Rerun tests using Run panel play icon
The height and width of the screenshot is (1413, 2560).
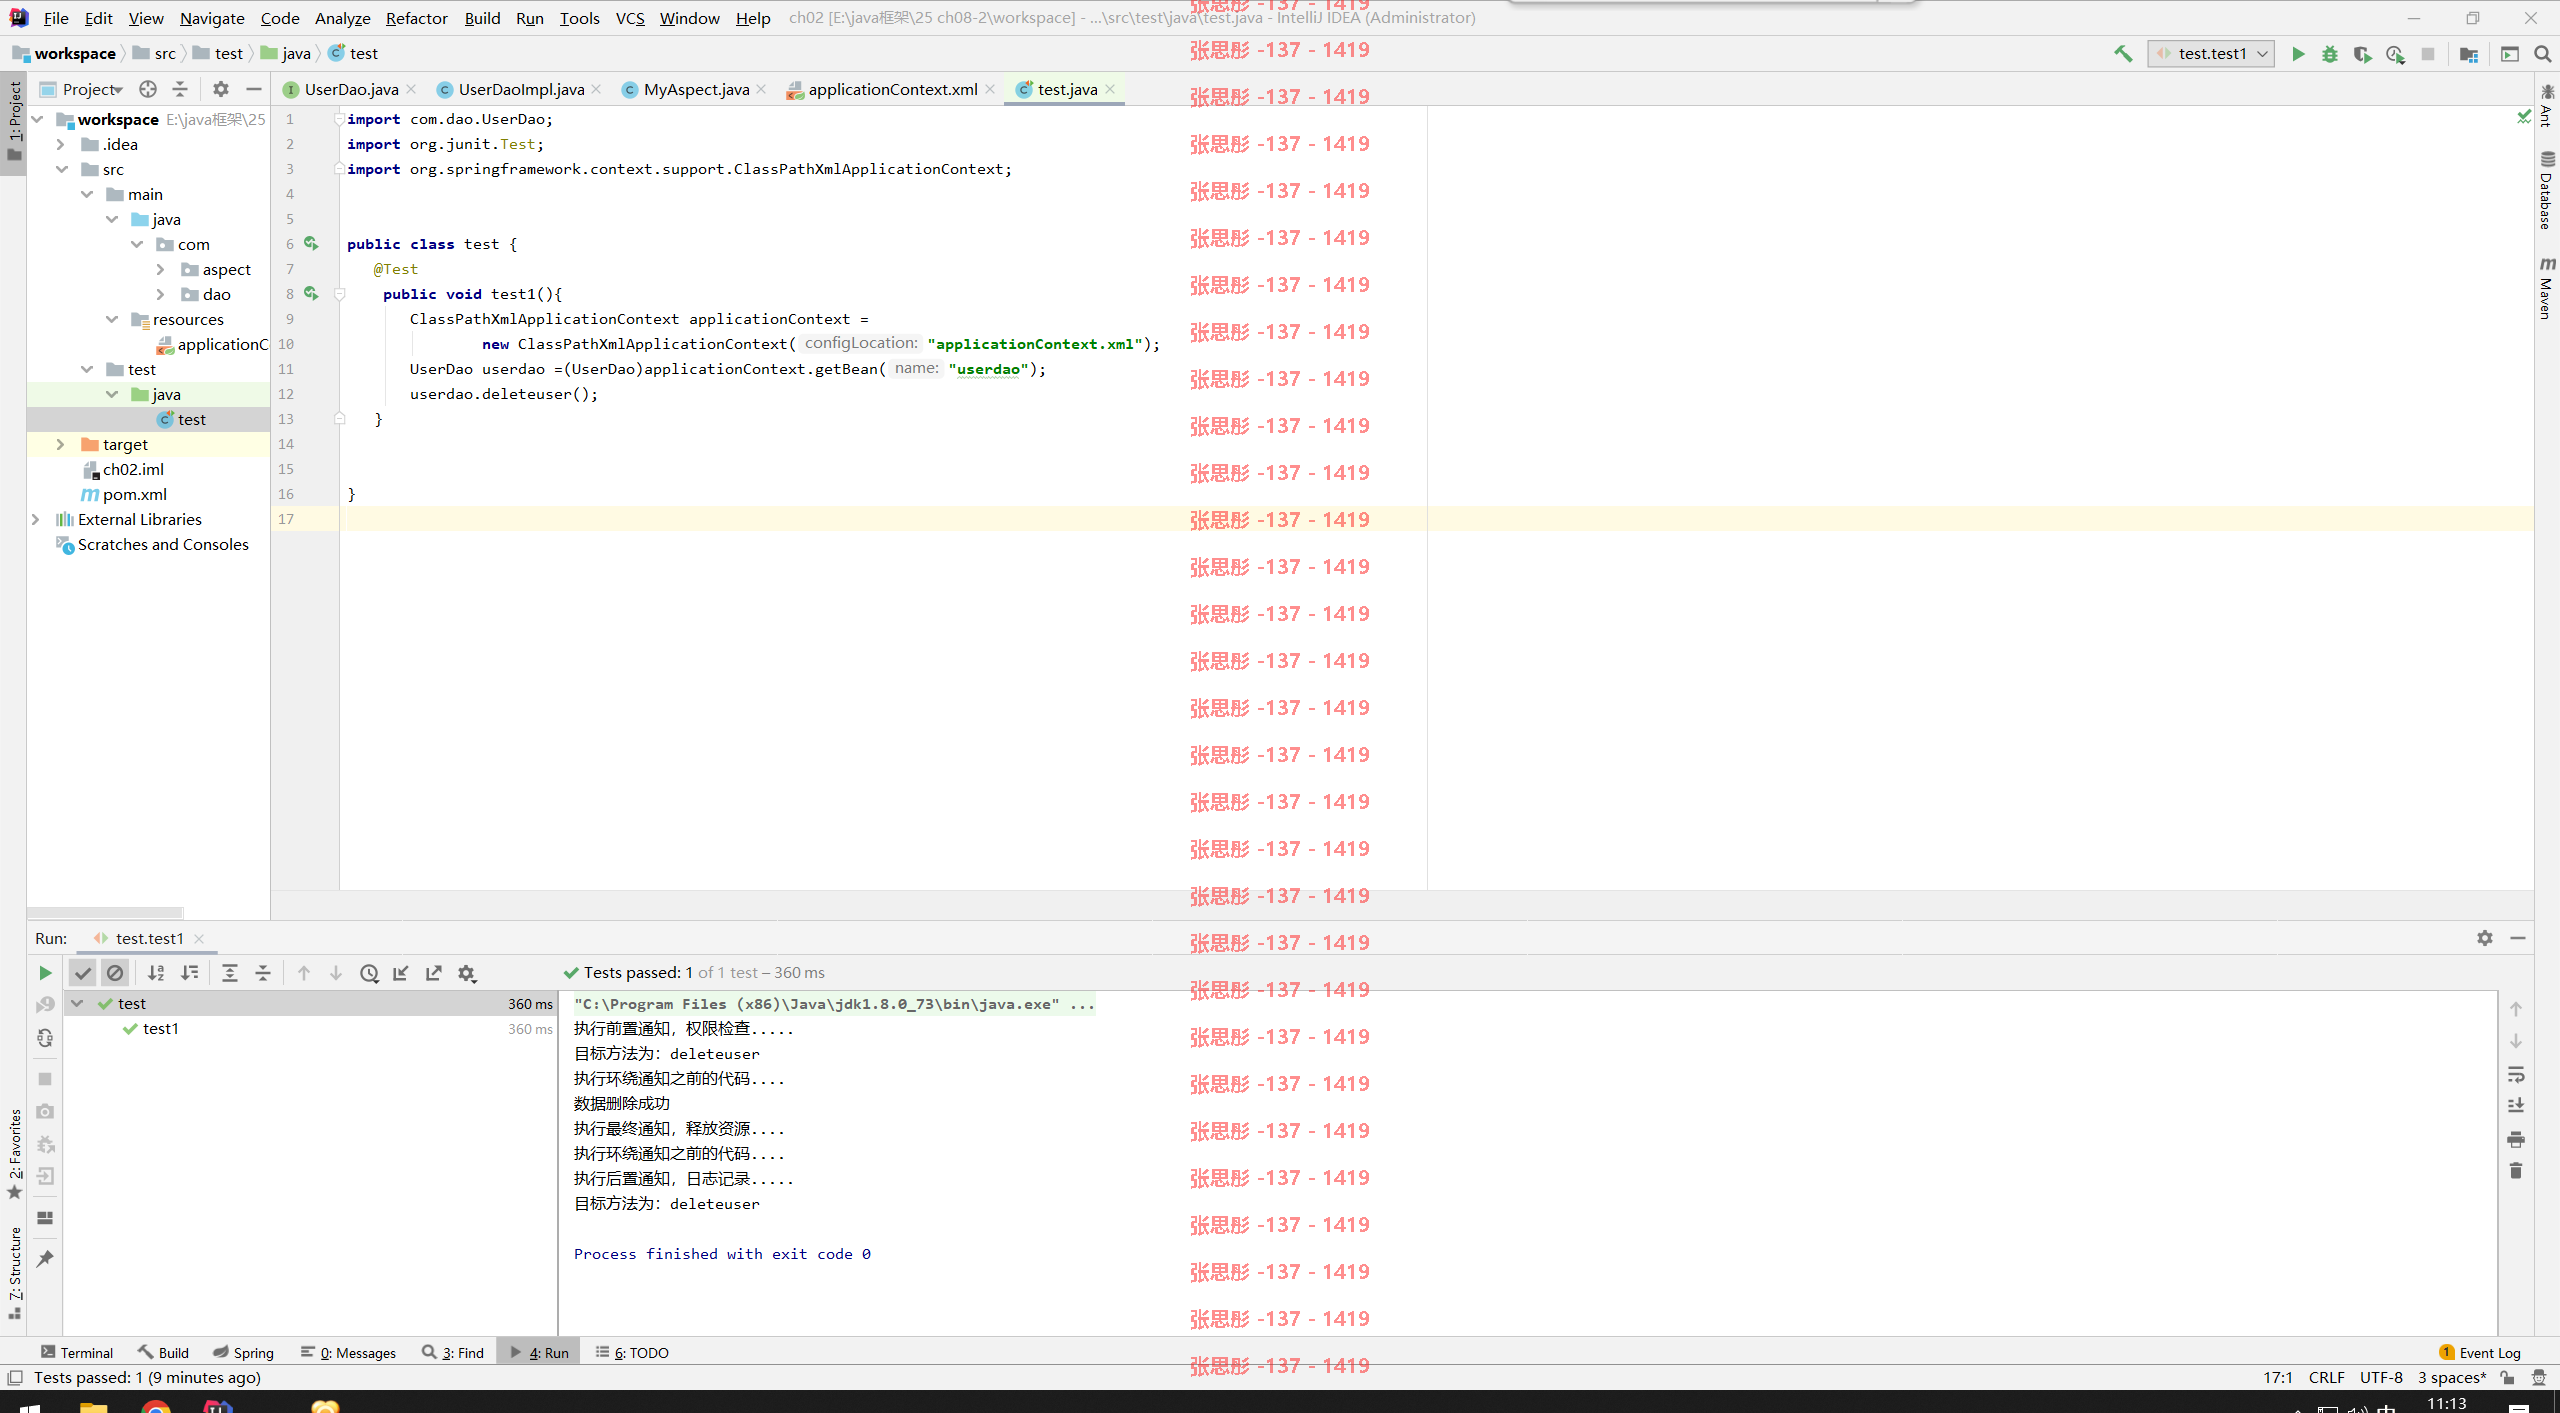coord(44,973)
